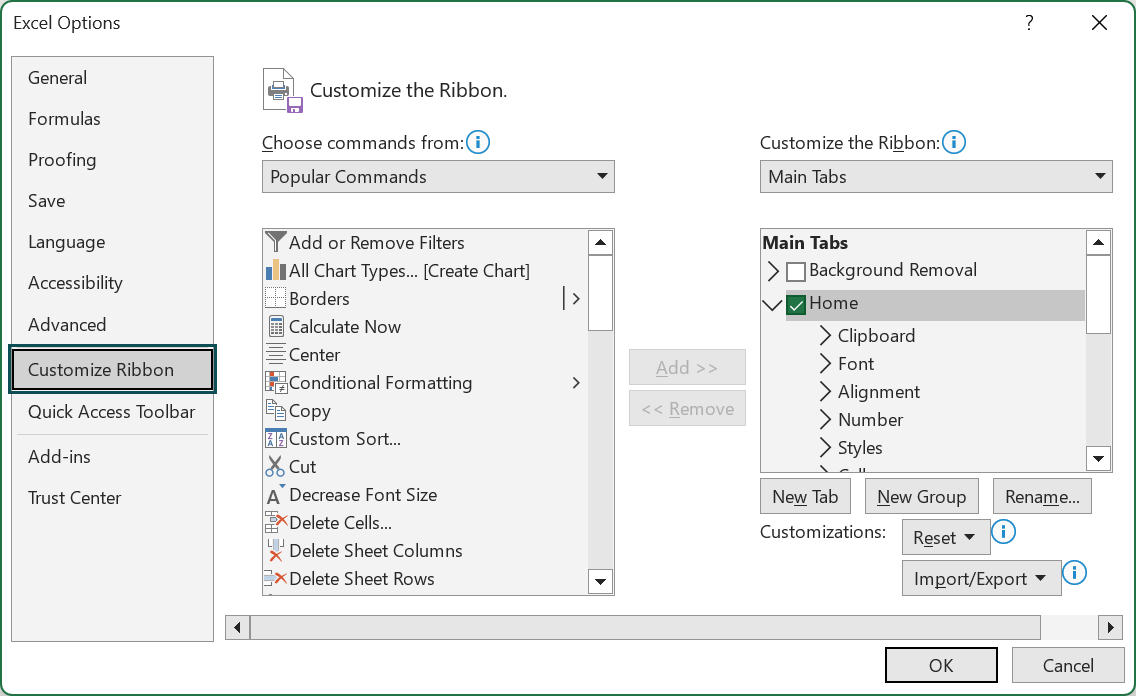
Task: Click the Add >> button
Action: pos(687,367)
